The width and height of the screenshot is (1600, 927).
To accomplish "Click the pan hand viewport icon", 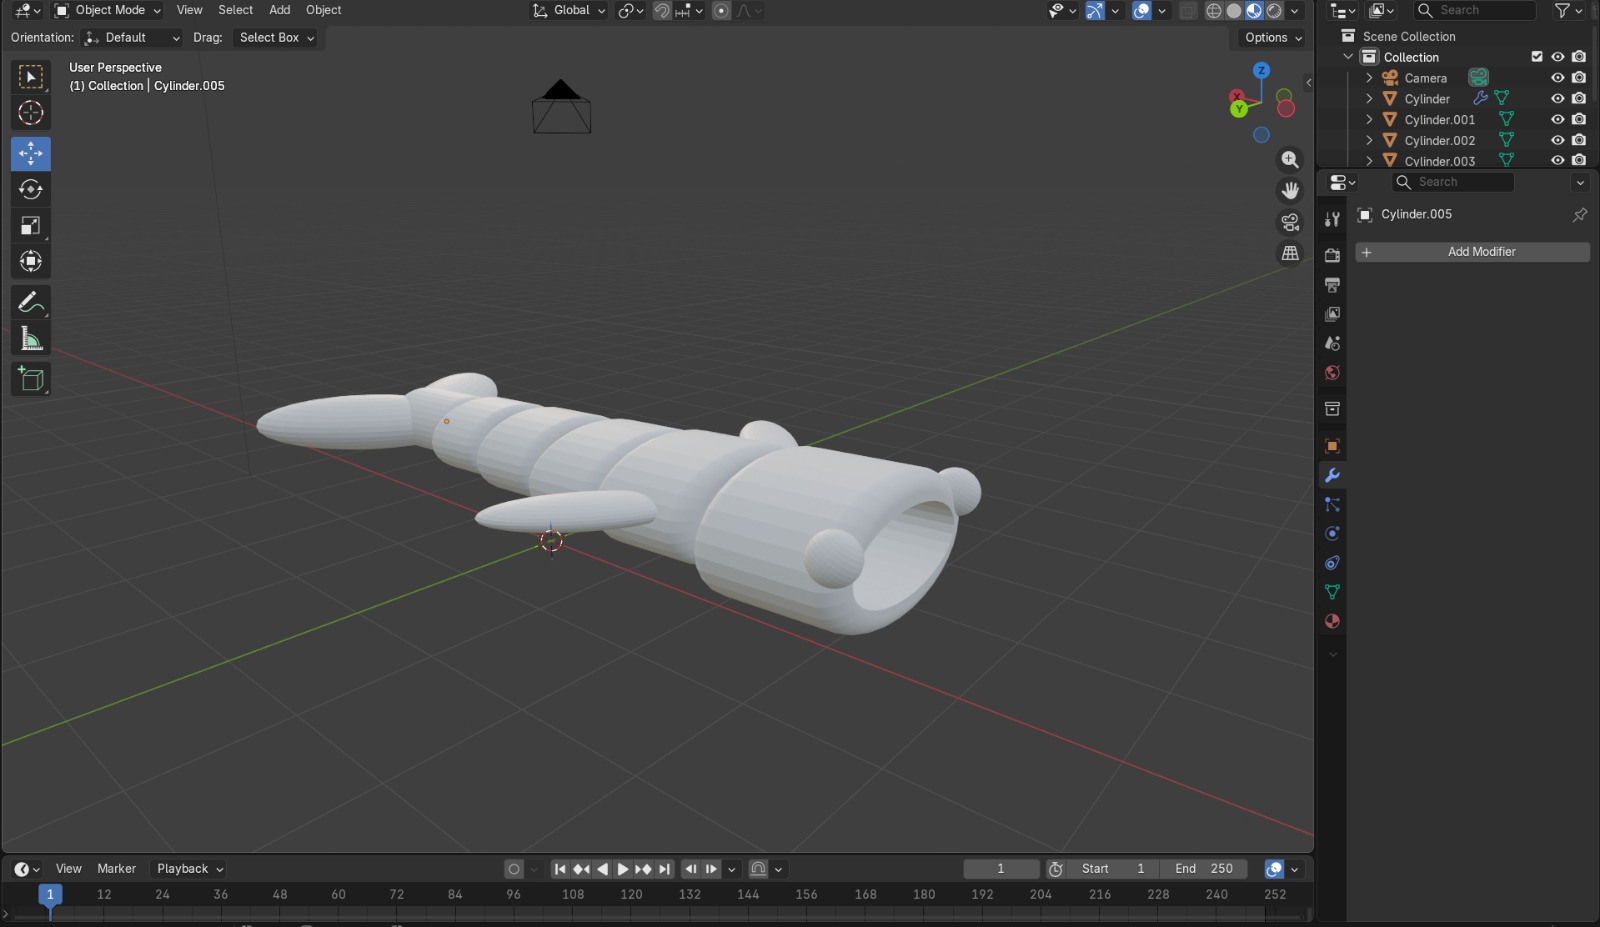I will 1291,191.
